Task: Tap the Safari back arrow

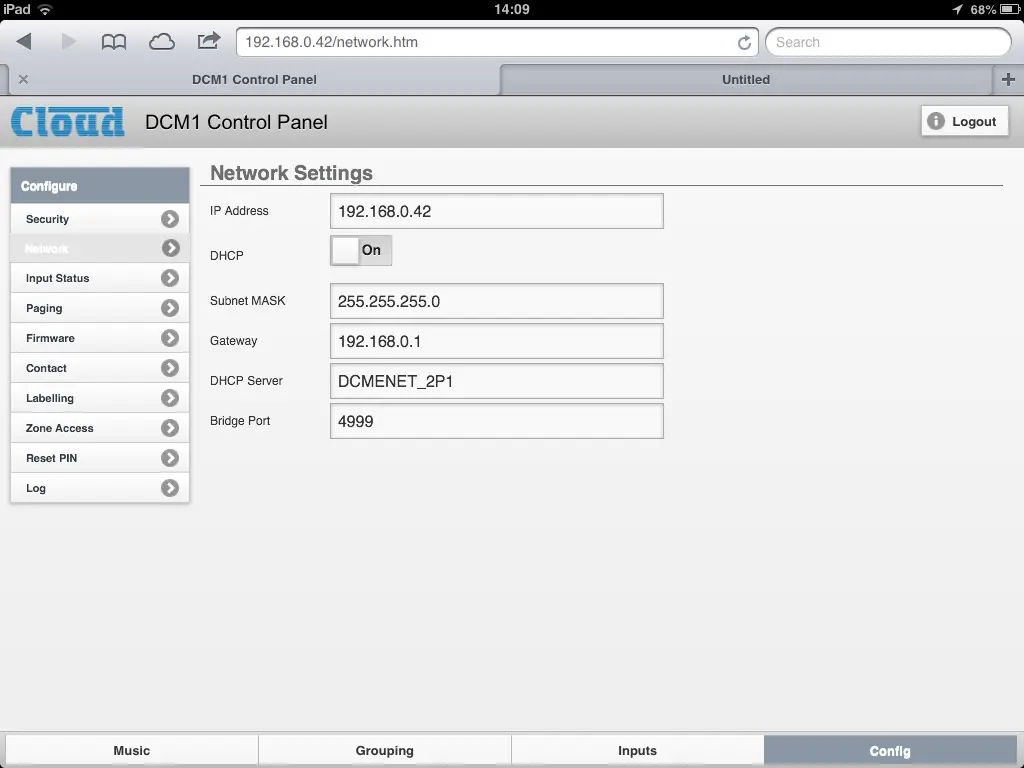Action: (x=25, y=42)
